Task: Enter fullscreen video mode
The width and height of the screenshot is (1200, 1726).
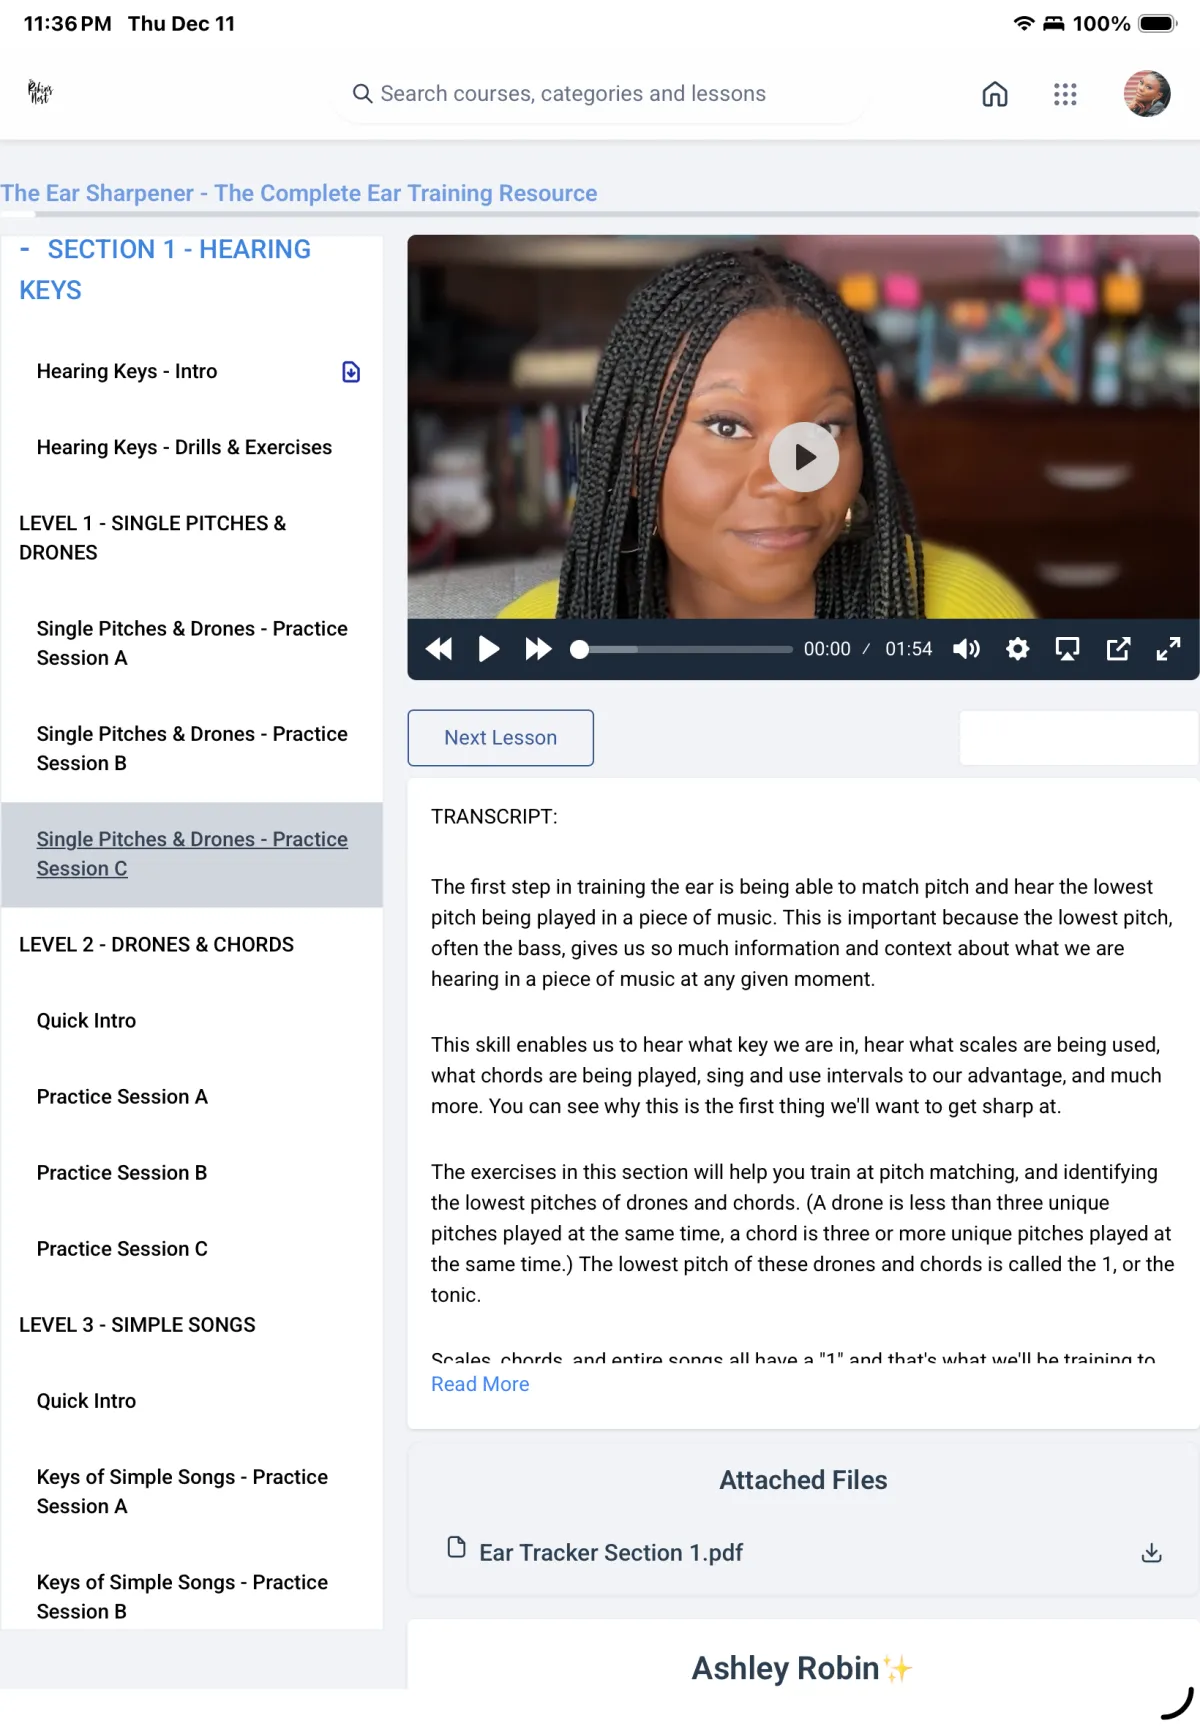Action: 1168,649
